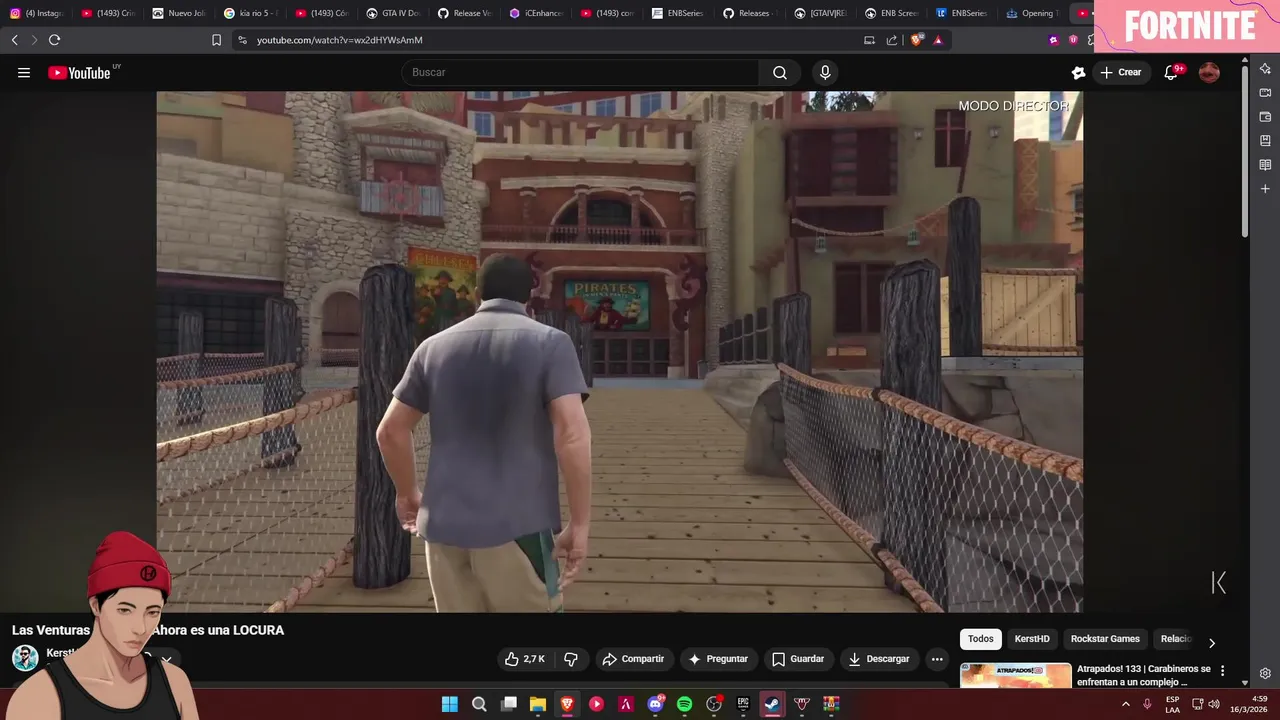Go back with browser back arrow
The image size is (1280, 720).
point(14,40)
